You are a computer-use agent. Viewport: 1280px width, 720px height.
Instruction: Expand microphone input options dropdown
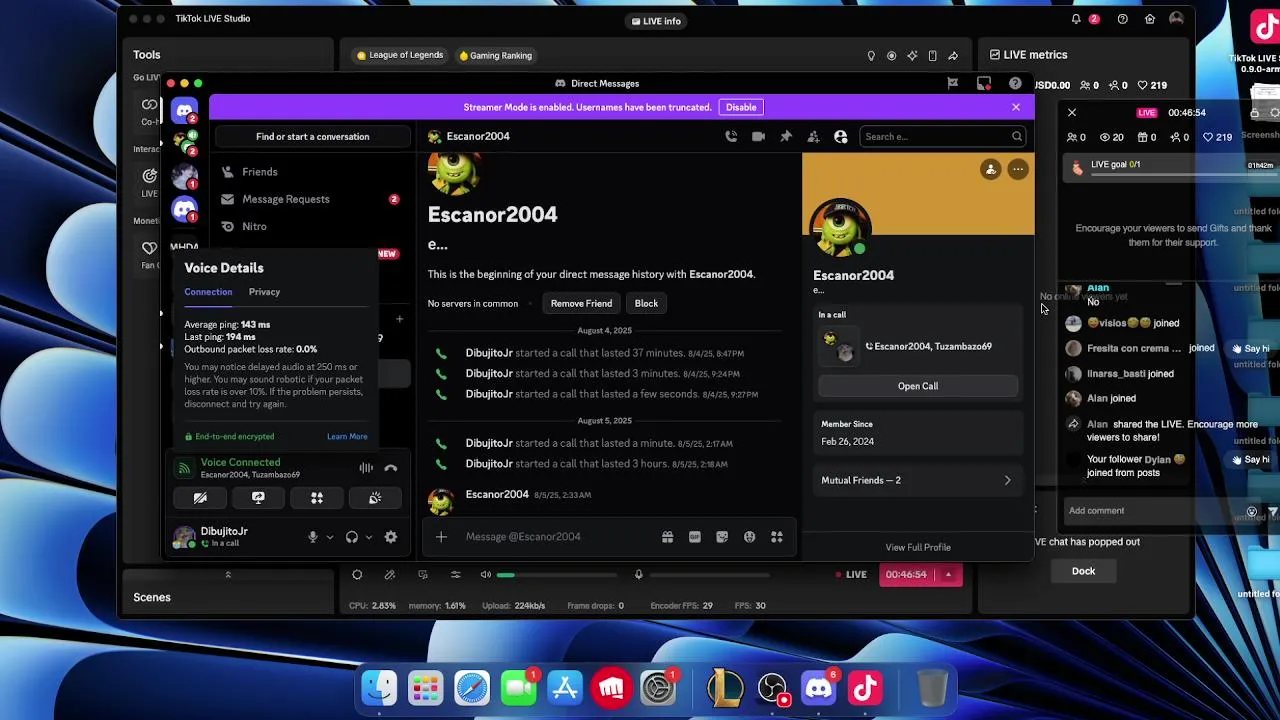point(329,538)
